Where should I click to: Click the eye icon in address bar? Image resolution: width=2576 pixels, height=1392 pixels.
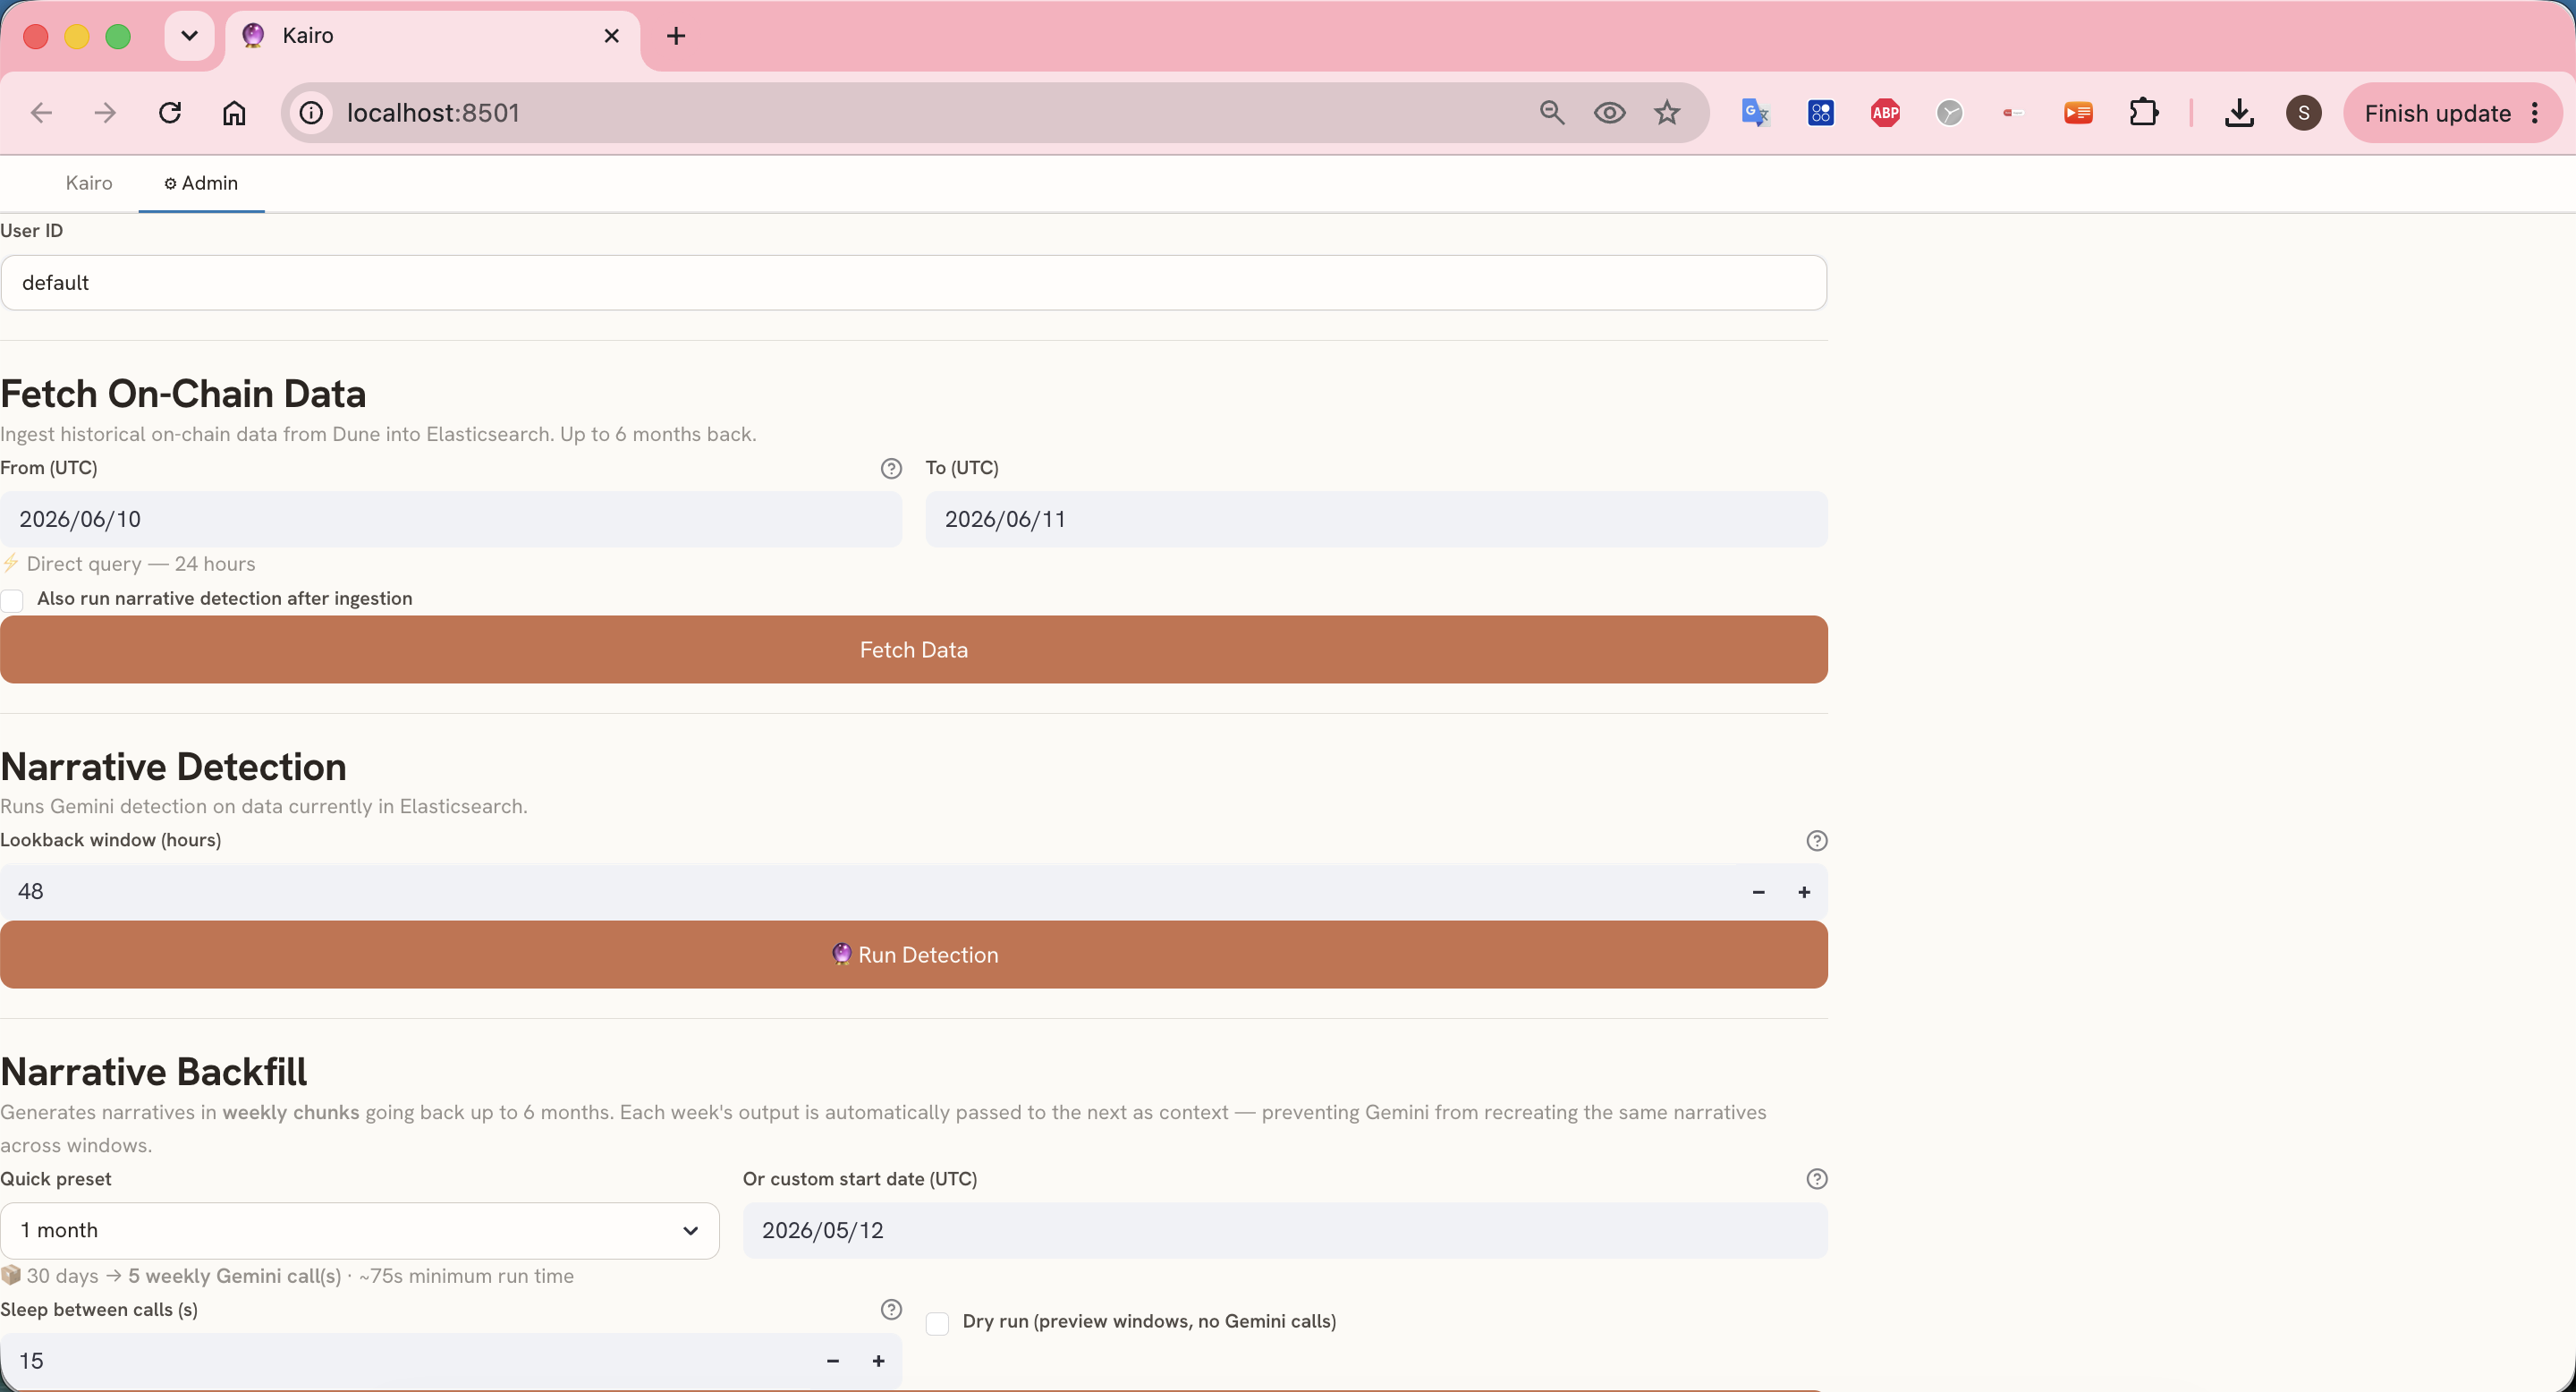pyautogui.click(x=1609, y=113)
